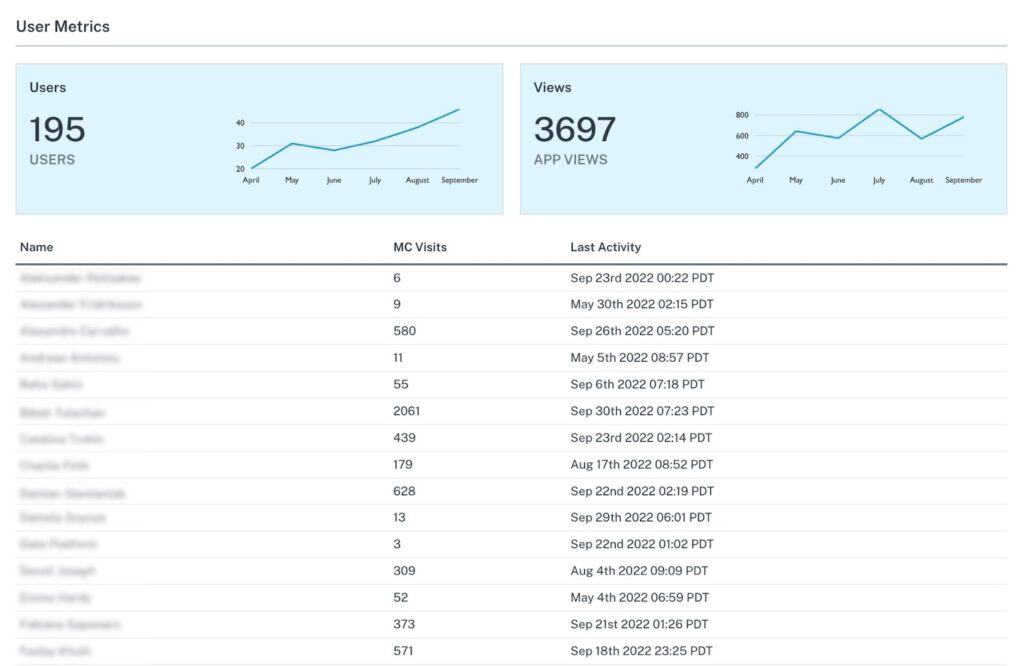Click 'Sep 21st 2022 01:26 PDT' cell

pyautogui.click(x=639, y=624)
